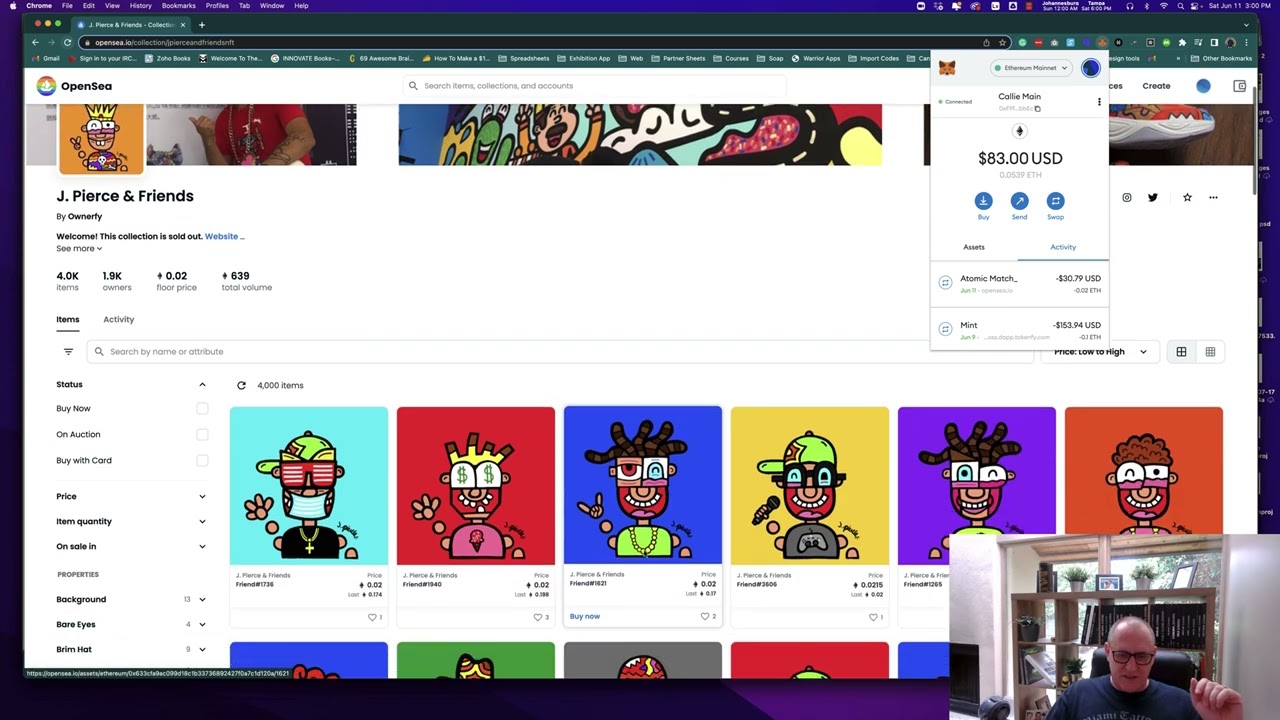Open MetaMask account options three-dot menu
Screen dimensions: 1280x720
tap(1099, 102)
